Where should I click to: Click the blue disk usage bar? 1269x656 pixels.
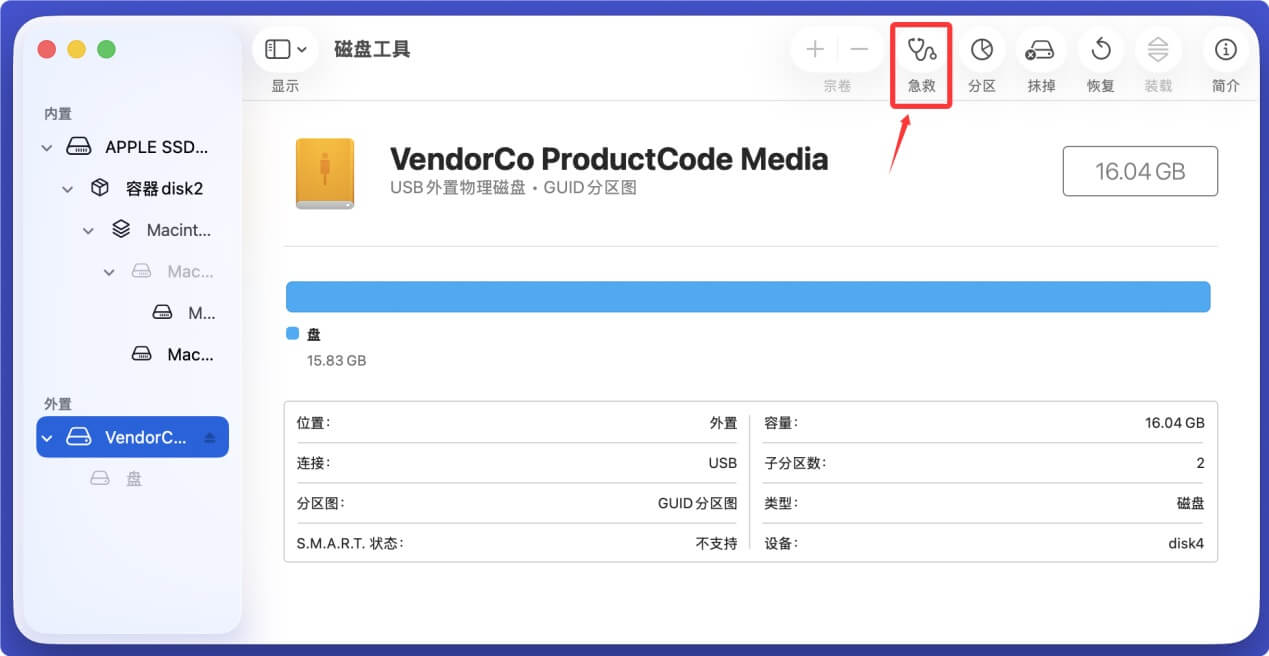coord(748,296)
